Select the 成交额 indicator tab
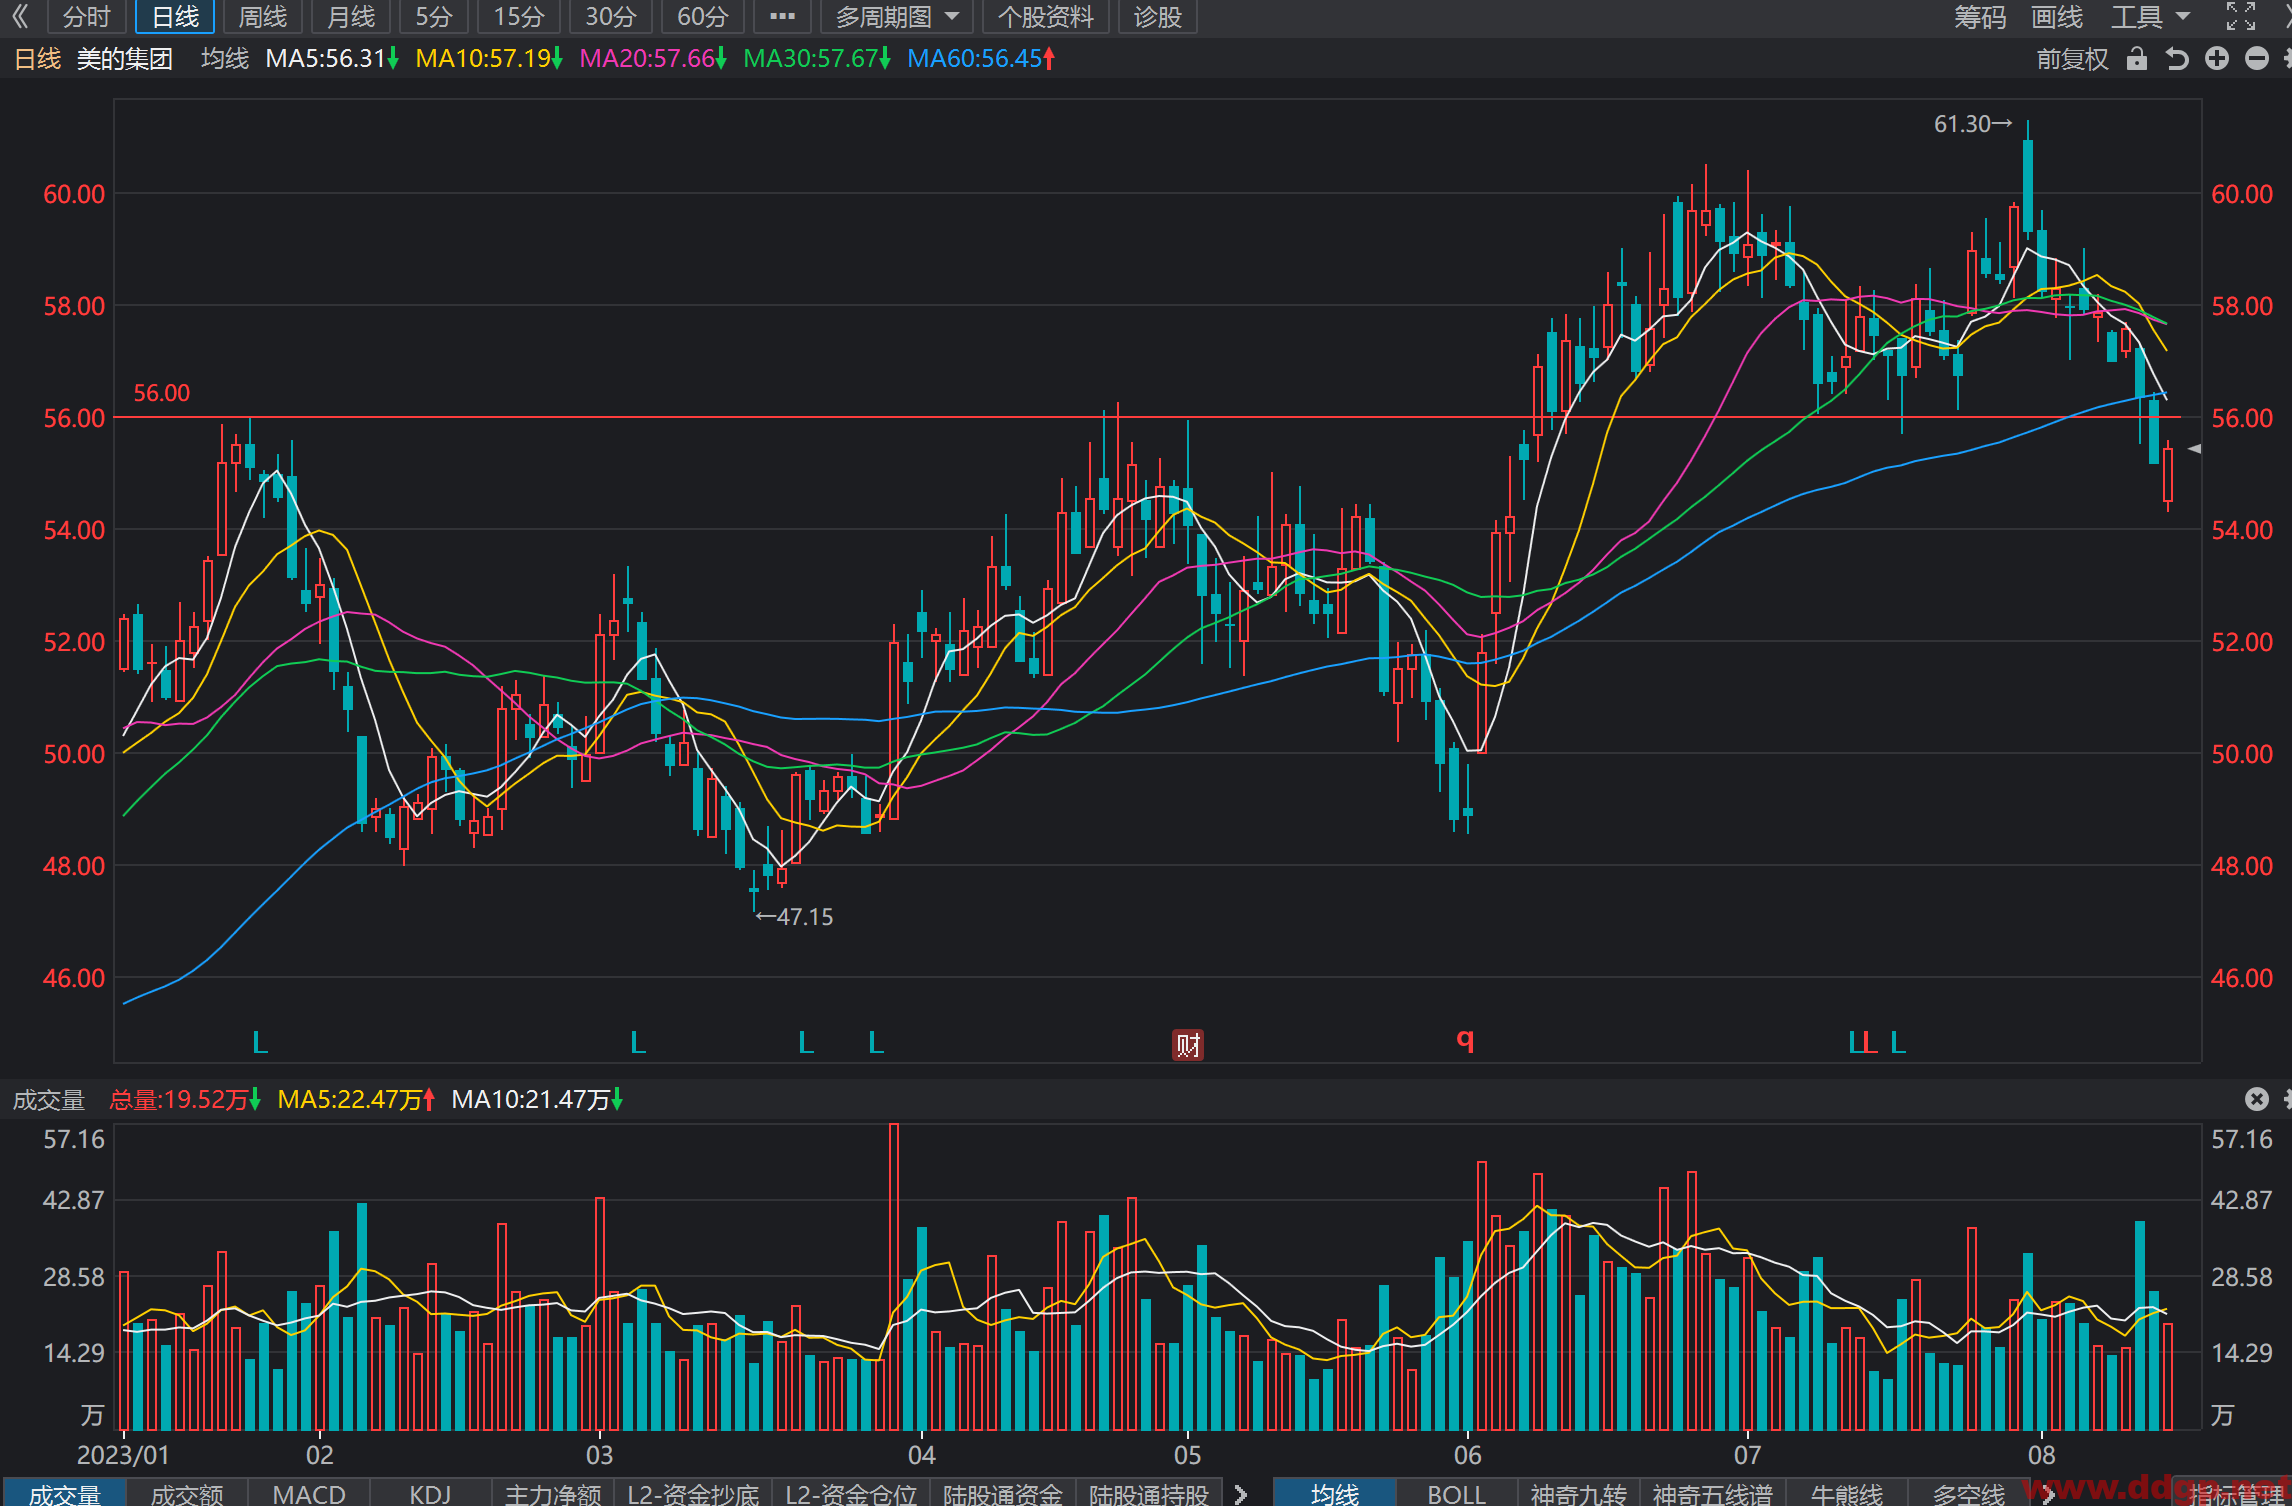Screen dimensions: 2292x1506 pos(187,1493)
